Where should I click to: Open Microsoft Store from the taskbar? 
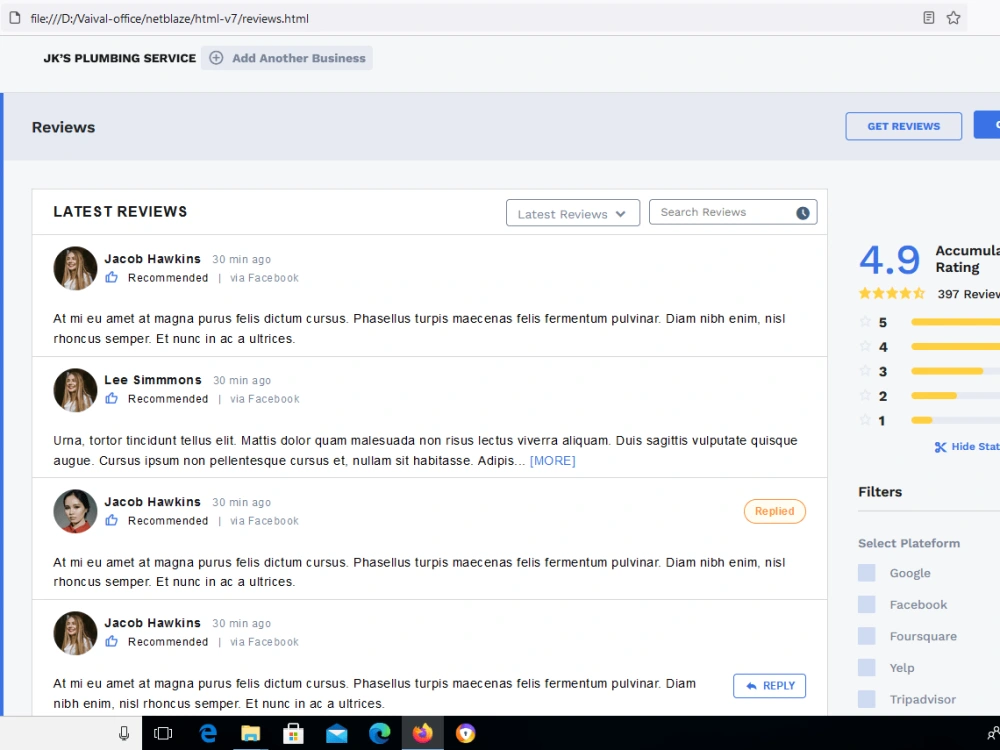pos(293,733)
